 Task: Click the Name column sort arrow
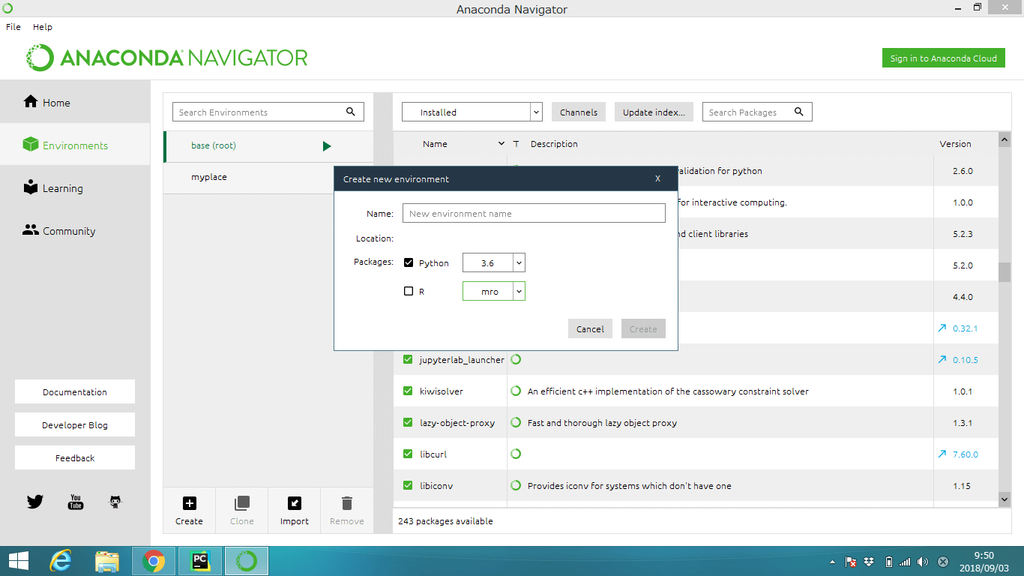[501, 144]
